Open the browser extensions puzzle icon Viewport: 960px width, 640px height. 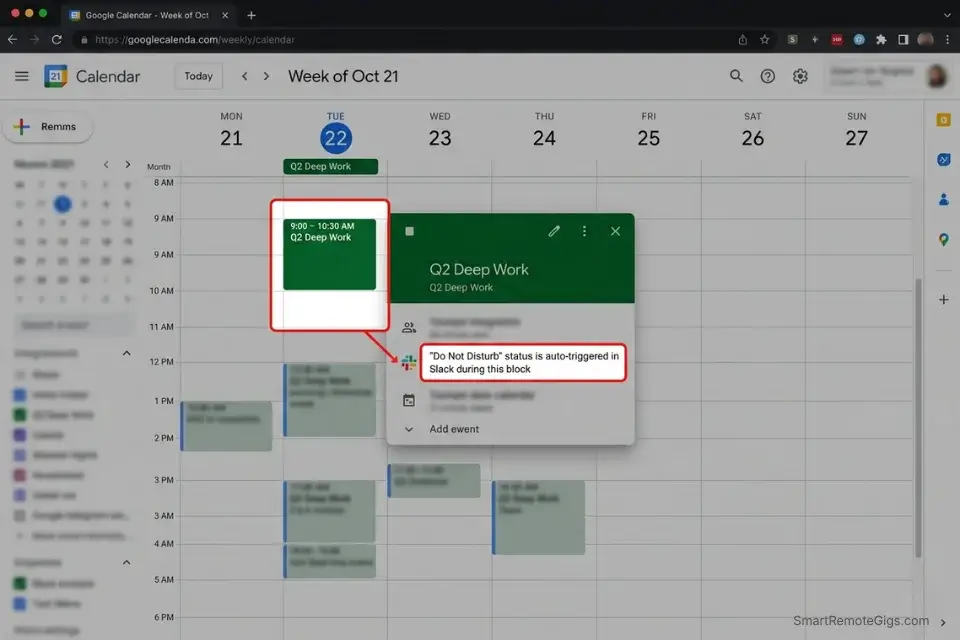[x=880, y=39]
